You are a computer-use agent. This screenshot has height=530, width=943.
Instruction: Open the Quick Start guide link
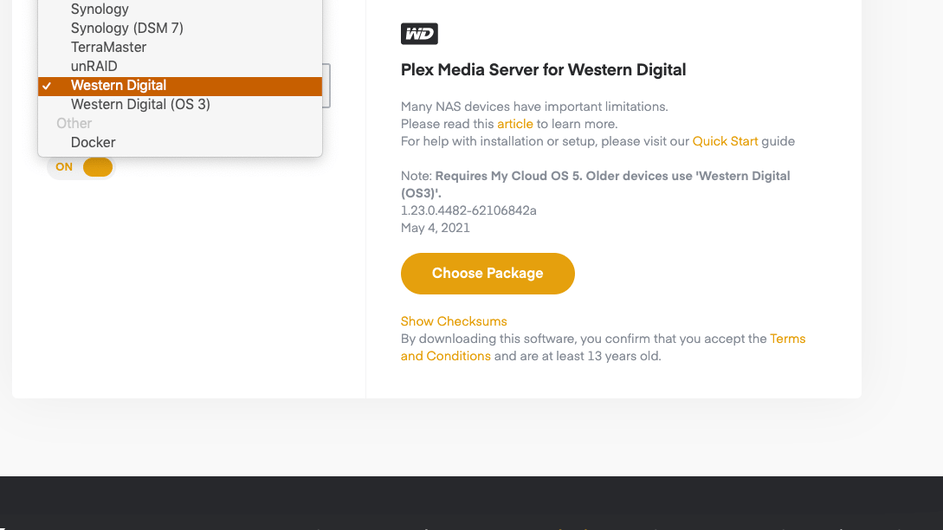coord(725,141)
